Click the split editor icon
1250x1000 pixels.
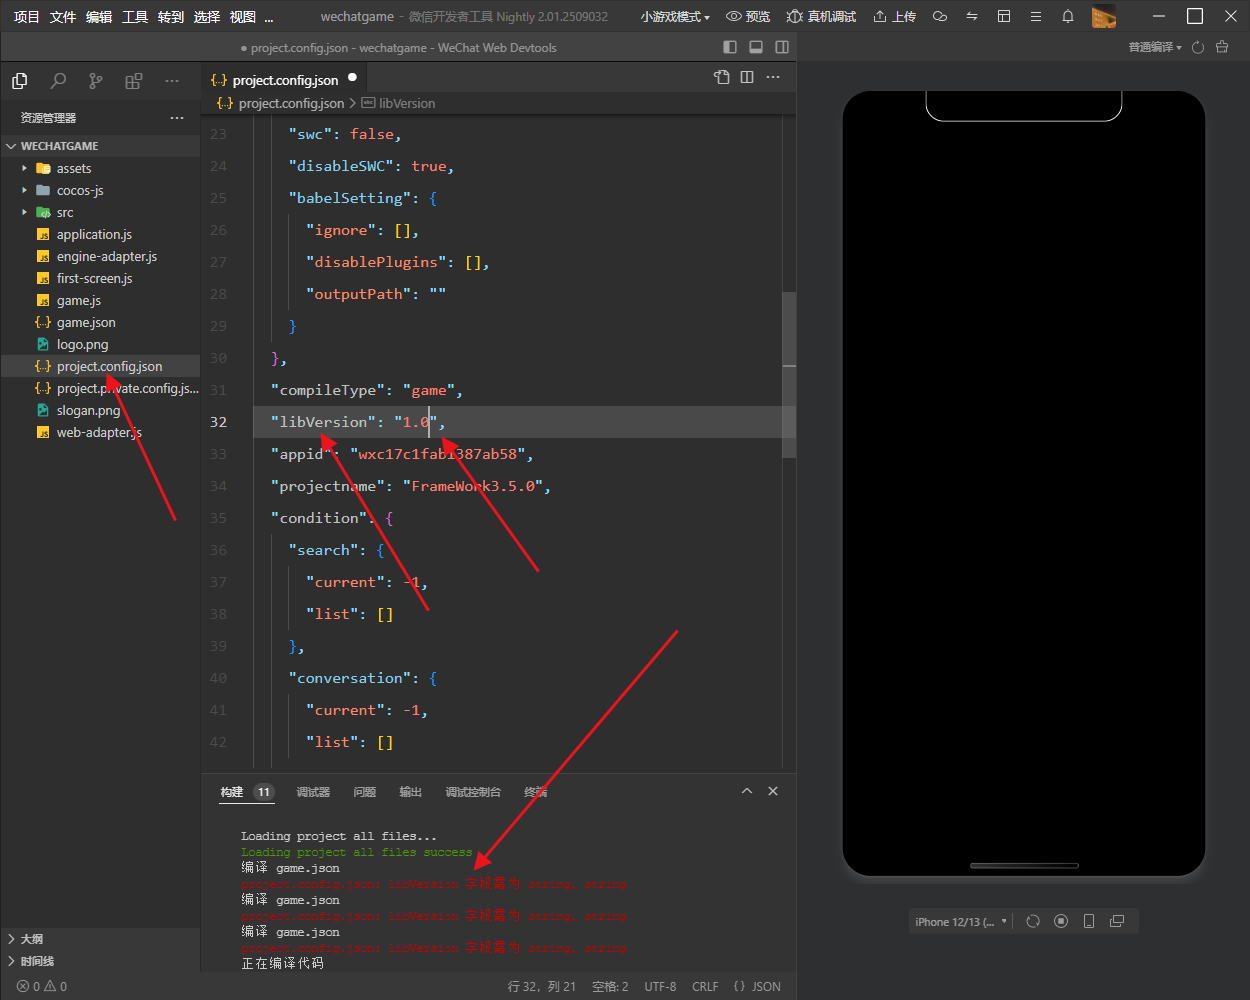[747, 77]
